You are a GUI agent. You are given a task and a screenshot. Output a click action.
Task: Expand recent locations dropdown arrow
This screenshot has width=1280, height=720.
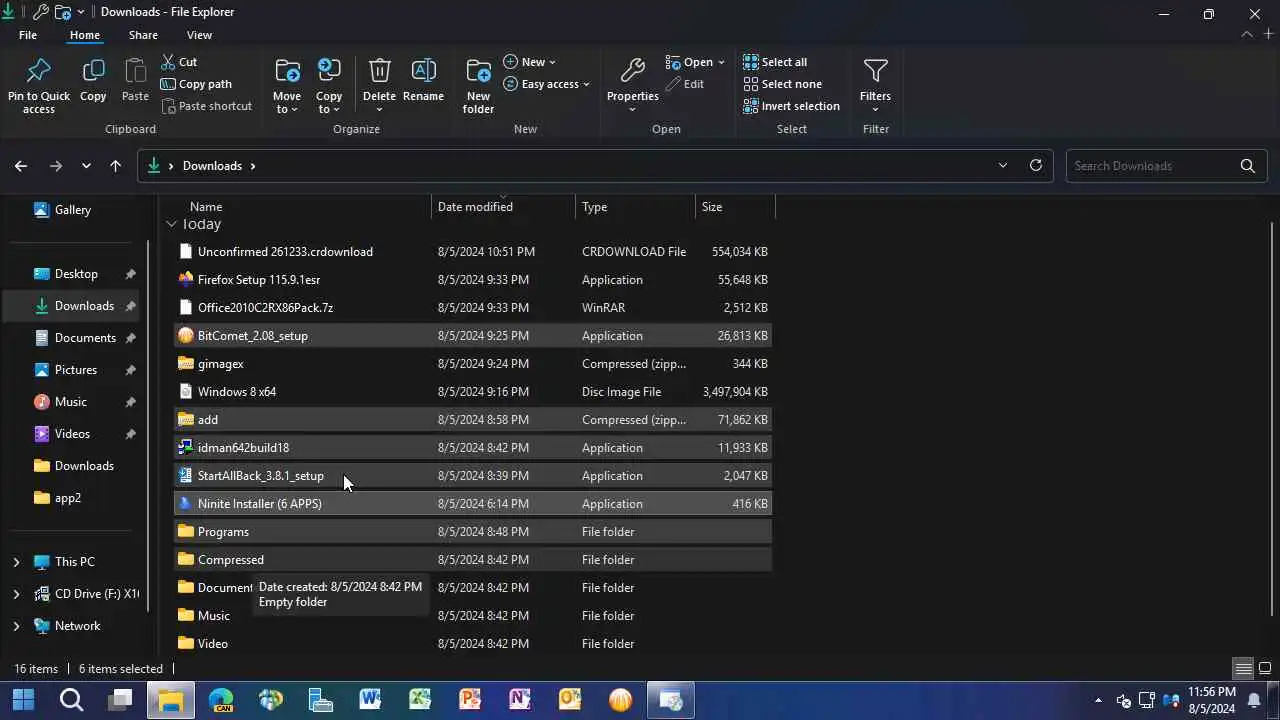coord(86,166)
